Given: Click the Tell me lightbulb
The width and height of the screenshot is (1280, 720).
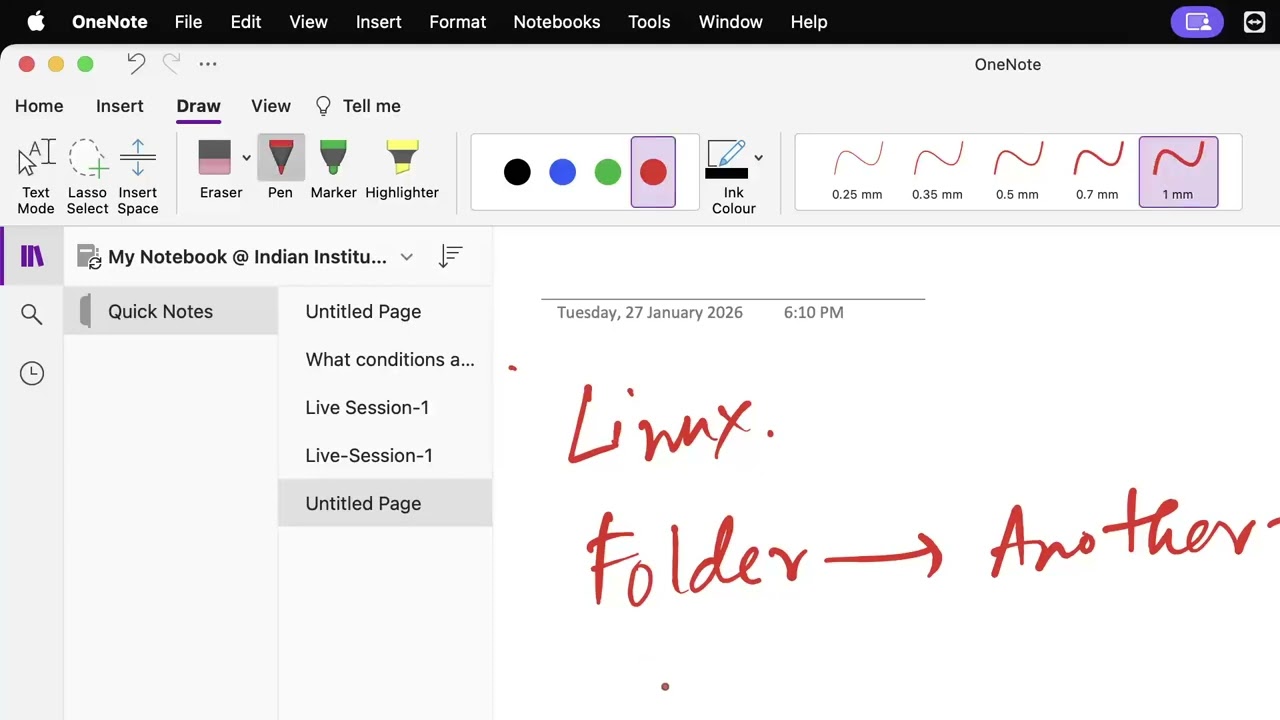Looking at the screenshot, I should pyautogui.click(x=323, y=106).
